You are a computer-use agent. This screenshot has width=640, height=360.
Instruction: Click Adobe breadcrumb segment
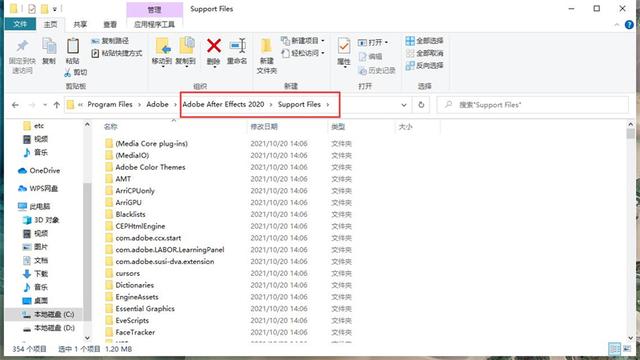[x=158, y=104]
